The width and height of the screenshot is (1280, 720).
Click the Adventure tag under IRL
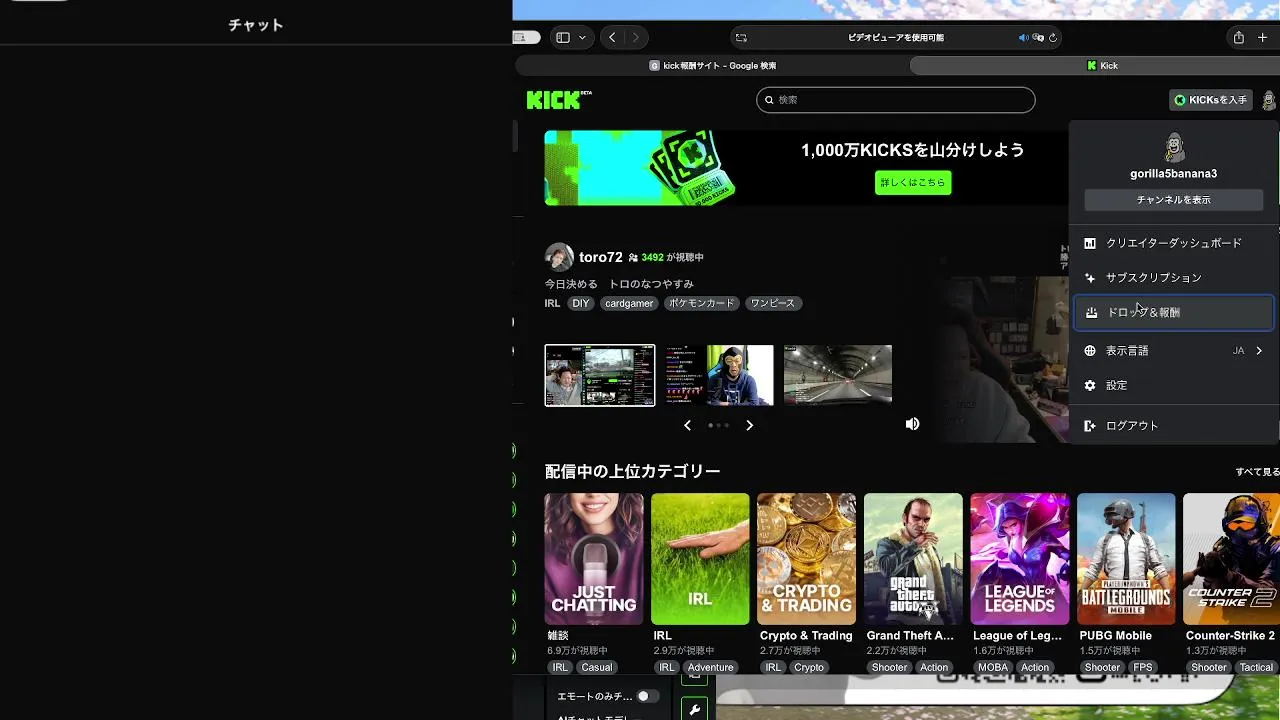[711, 668]
